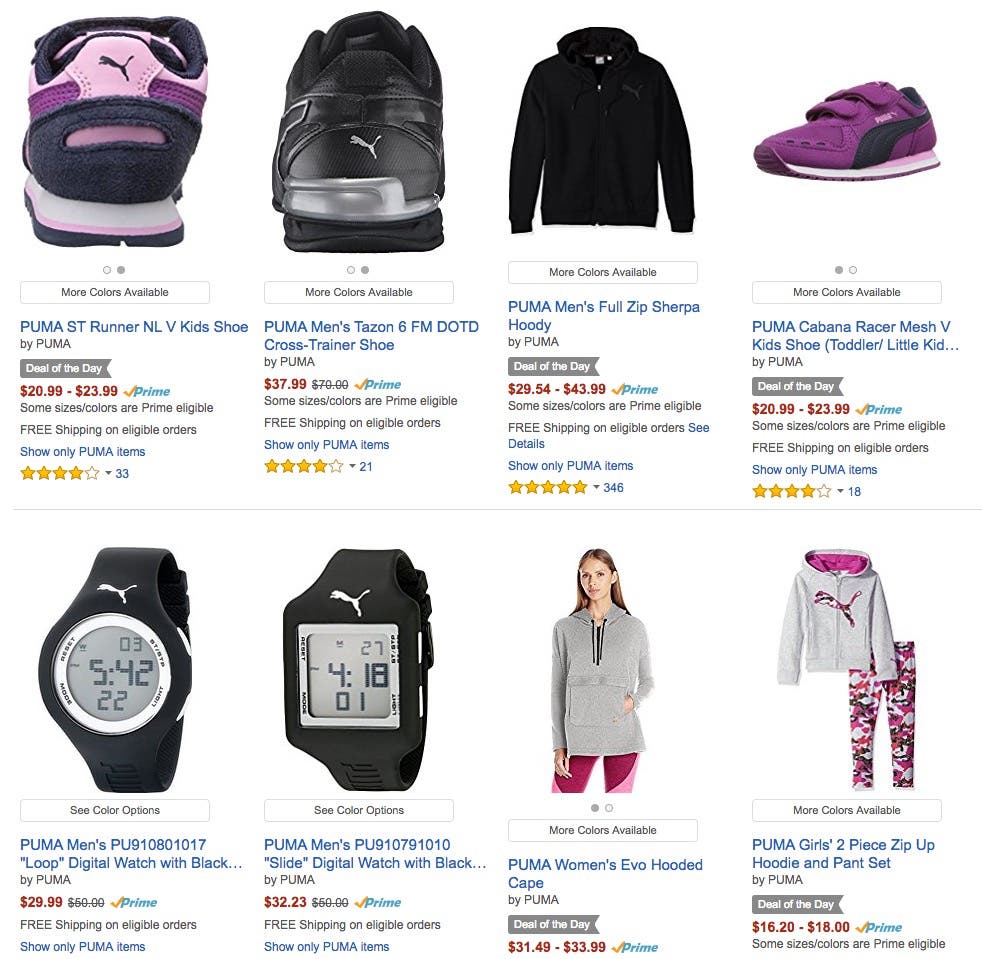Click the star rating under Tazon 6 Cross-Trainer
The height and width of the screenshot is (959, 982).
coord(304,466)
